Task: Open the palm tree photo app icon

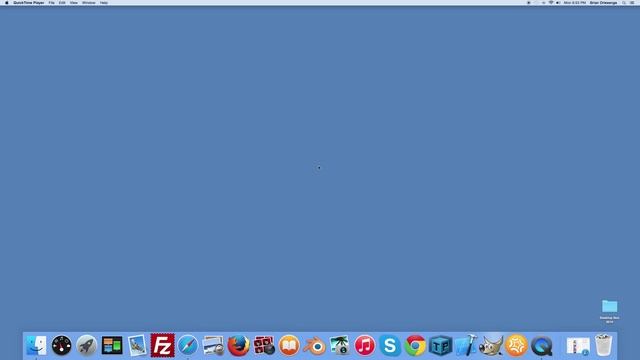Action: point(340,345)
